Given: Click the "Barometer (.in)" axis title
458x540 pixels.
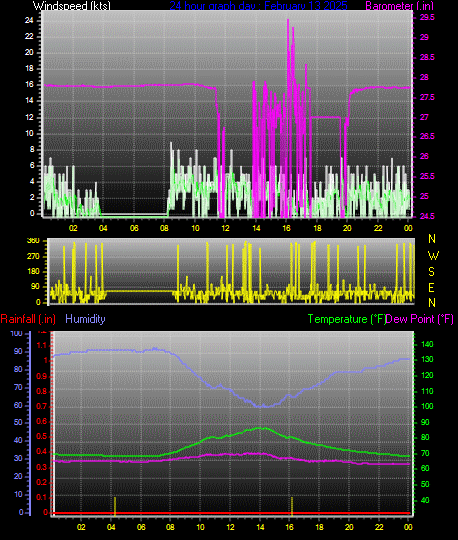Looking at the screenshot, I should (x=399, y=6).
